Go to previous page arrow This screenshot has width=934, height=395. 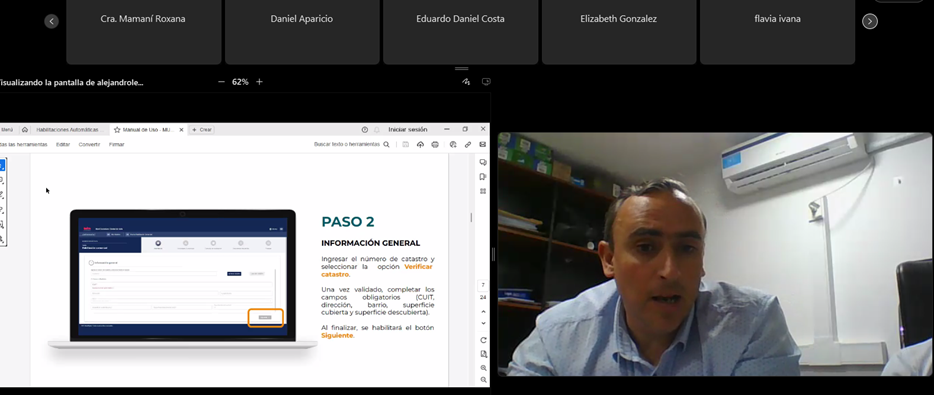484,312
